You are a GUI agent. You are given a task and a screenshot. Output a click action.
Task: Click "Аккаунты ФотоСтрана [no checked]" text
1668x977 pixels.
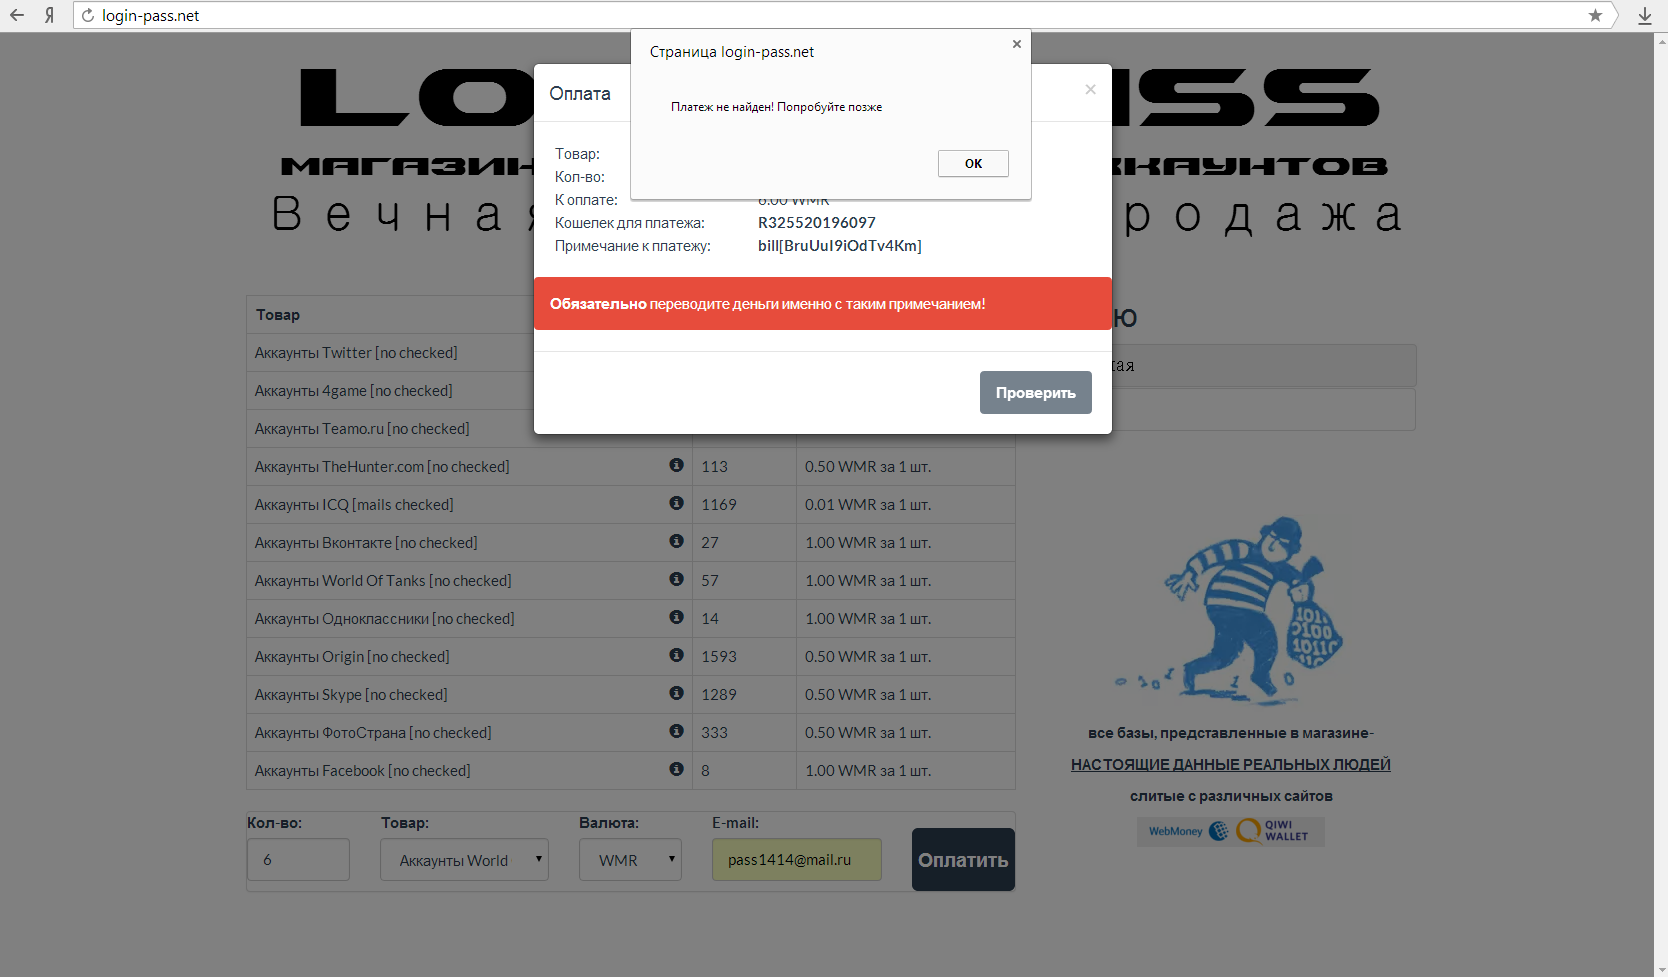coord(373,733)
